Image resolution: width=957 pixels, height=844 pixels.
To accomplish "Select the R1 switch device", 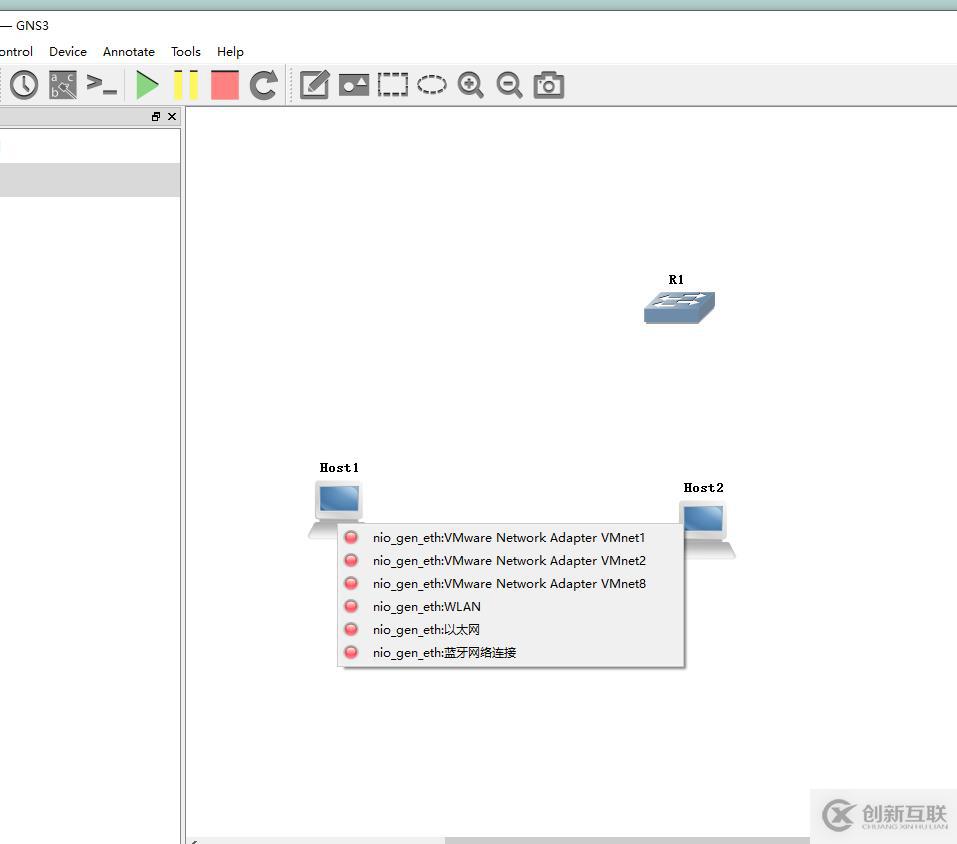I will tap(679, 307).
